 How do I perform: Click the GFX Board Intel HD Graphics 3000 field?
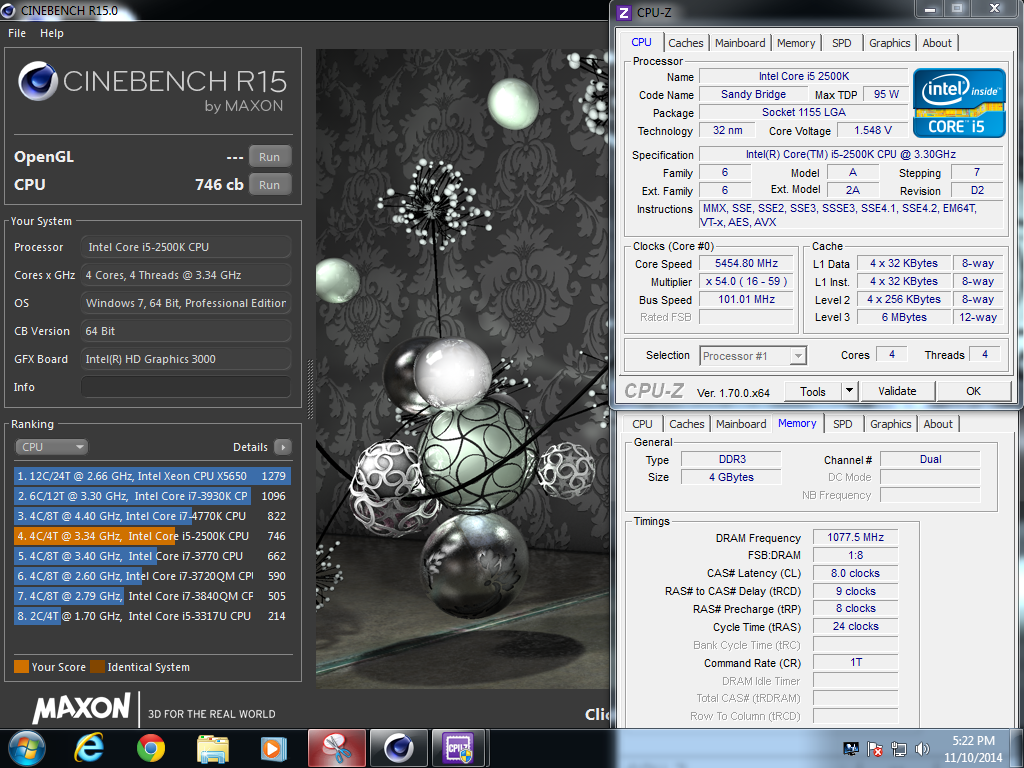click(x=186, y=359)
